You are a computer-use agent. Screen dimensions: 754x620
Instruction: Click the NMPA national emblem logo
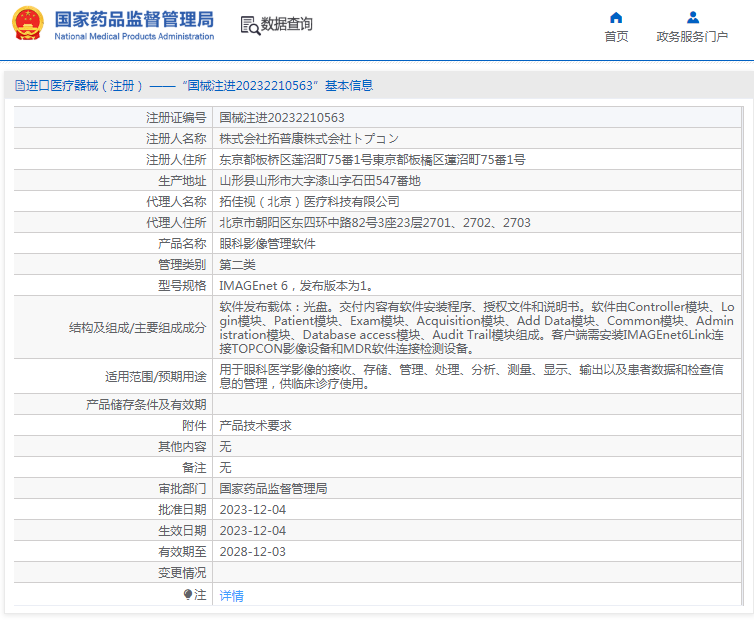[28, 23]
